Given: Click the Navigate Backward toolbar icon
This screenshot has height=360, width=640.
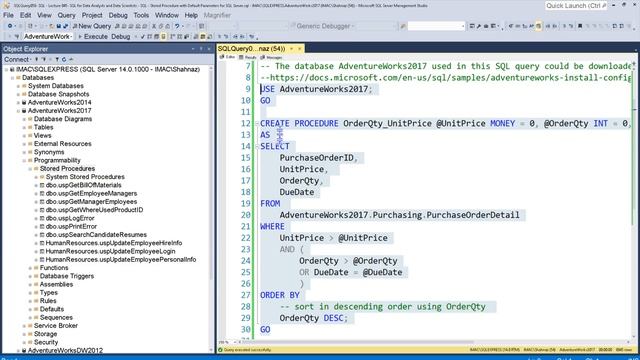Looking at the screenshot, I should [x=10, y=26].
